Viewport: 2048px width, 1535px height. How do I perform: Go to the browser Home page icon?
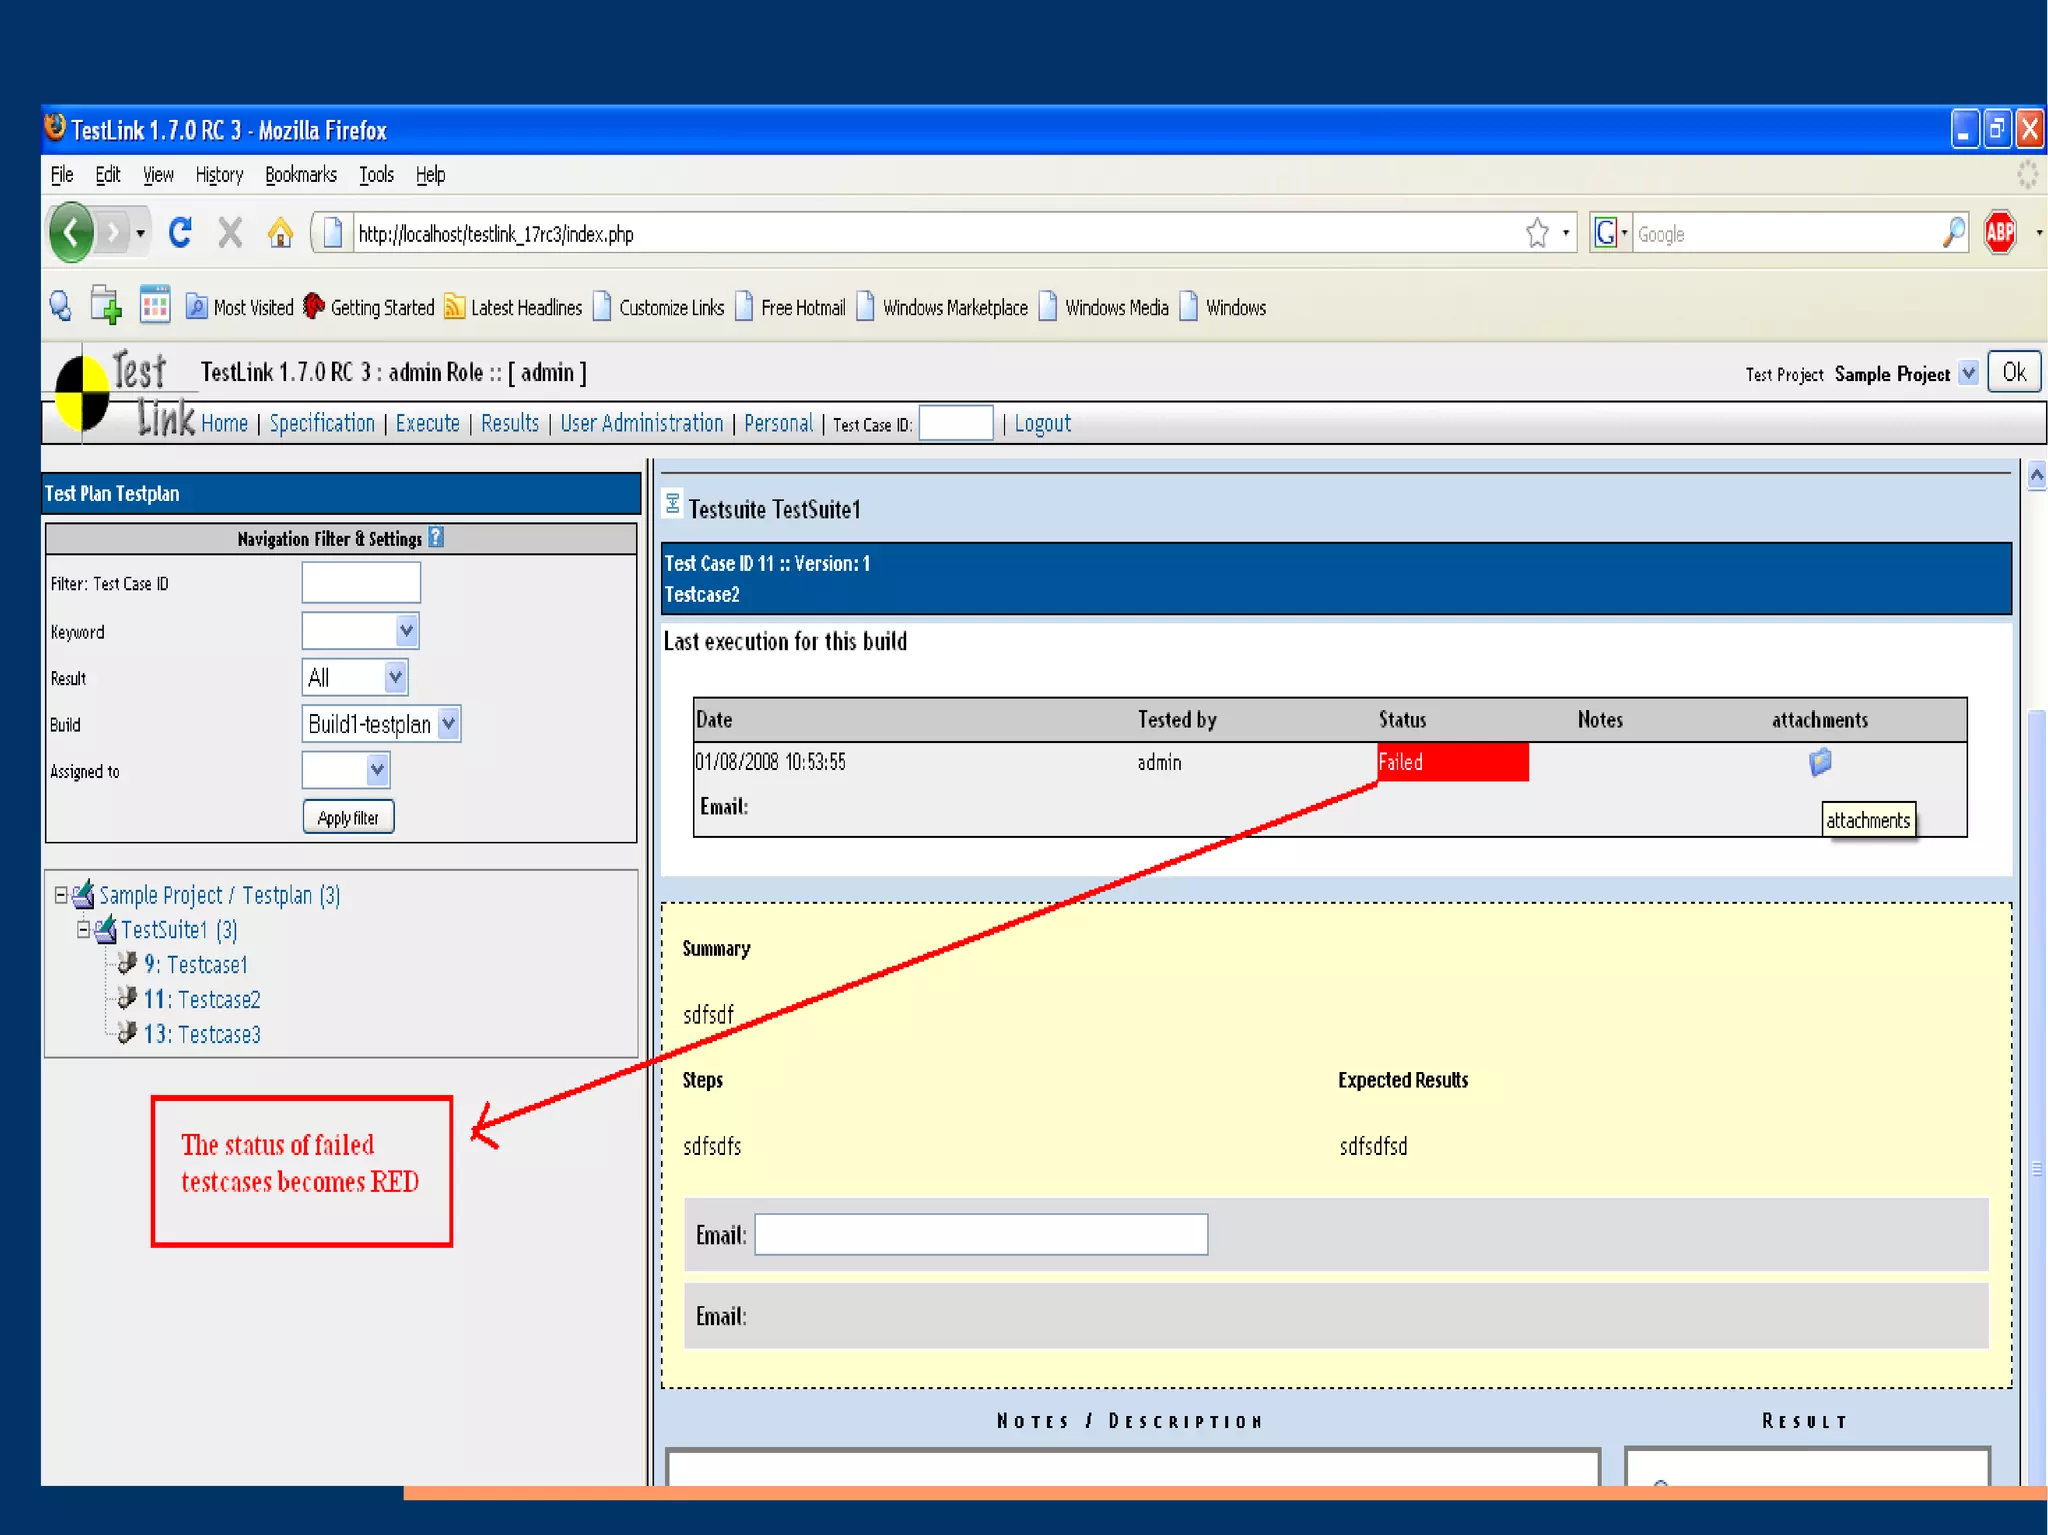280,233
